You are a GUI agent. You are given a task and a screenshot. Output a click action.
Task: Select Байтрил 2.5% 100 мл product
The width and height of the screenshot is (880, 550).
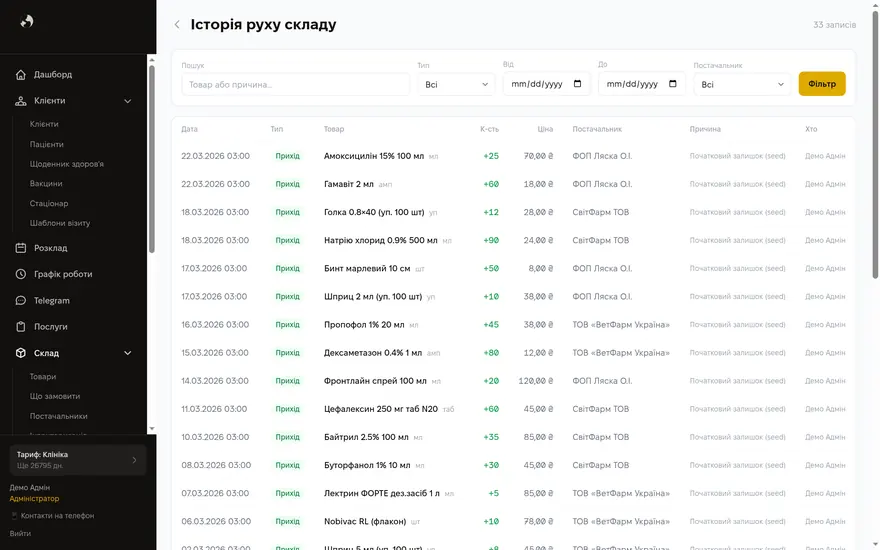(x=366, y=437)
